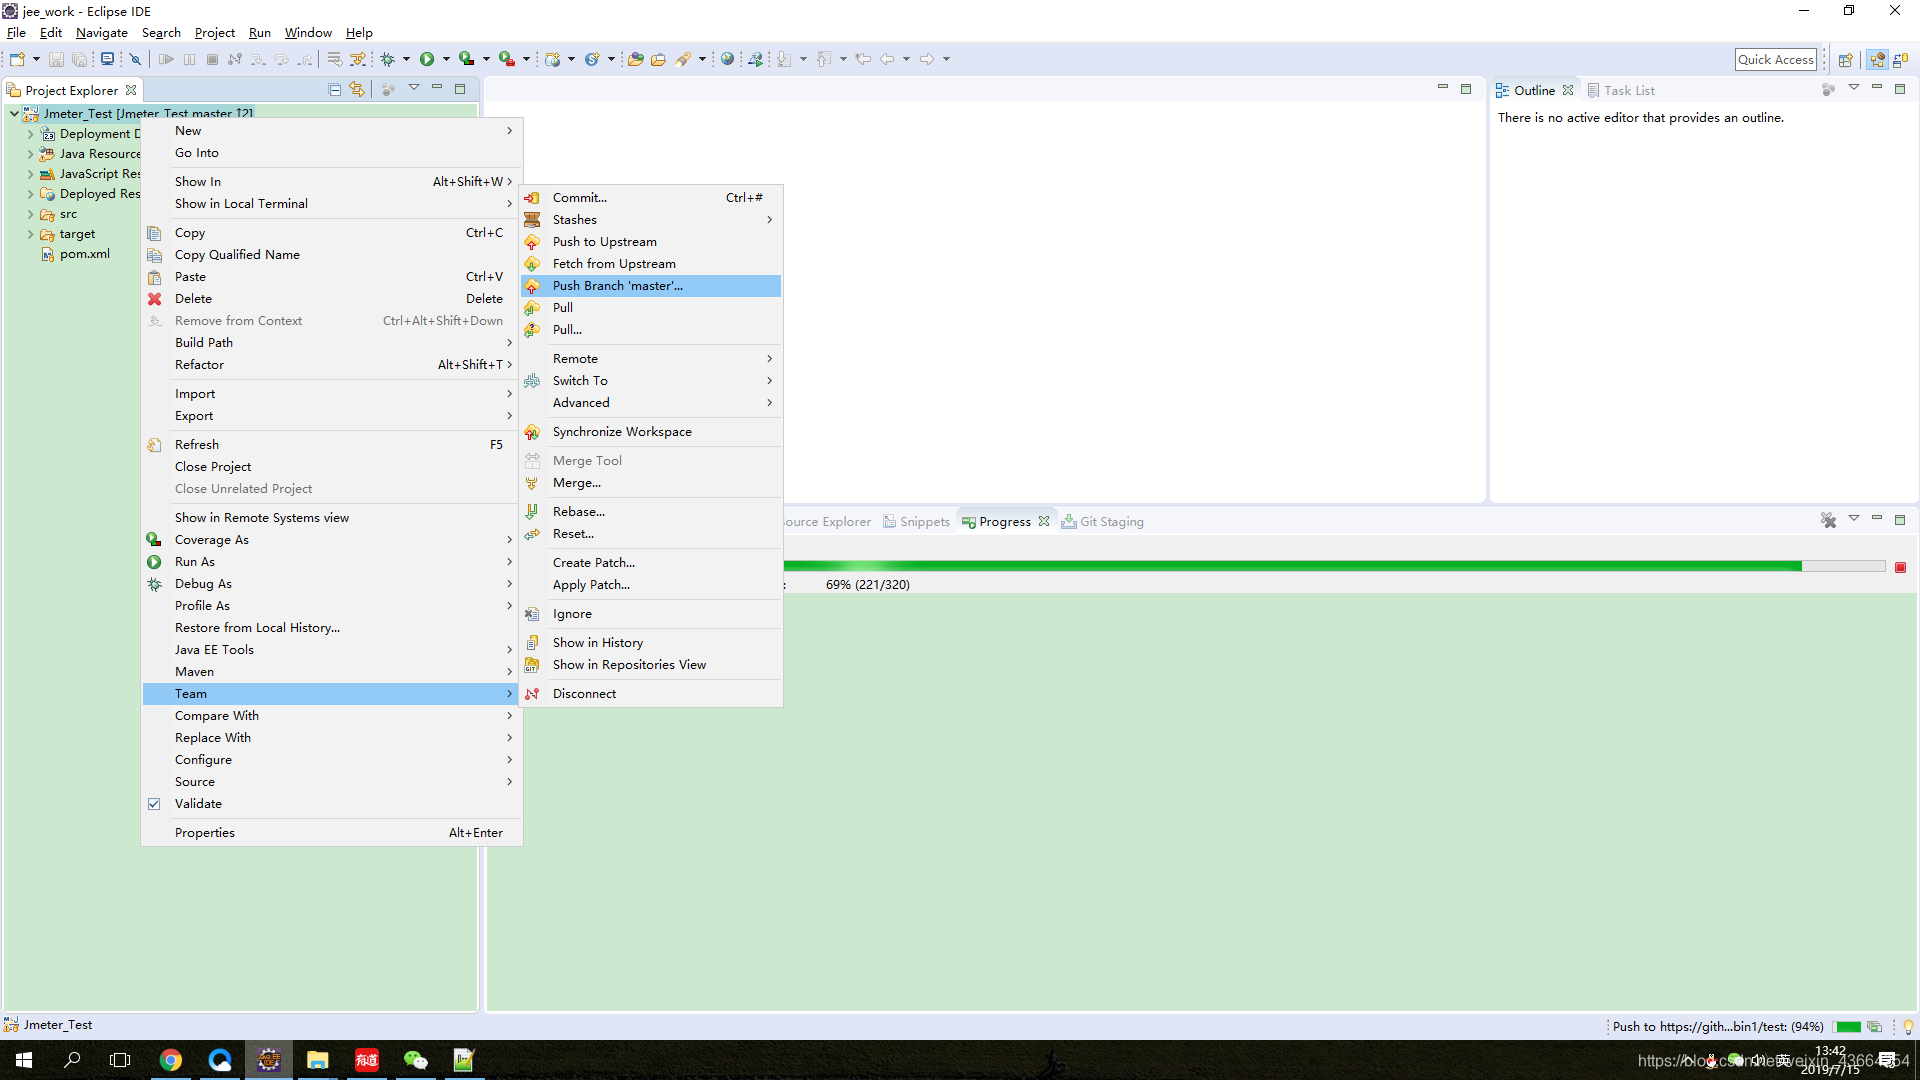Toggle Link with Editor in Project Explorer

[357, 90]
